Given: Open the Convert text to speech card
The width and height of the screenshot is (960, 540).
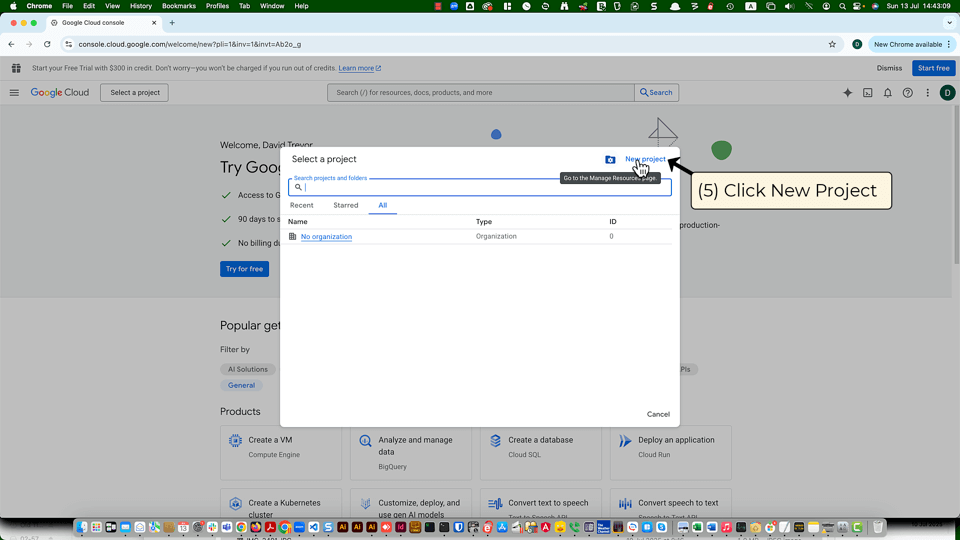Looking at the screenshot, I should point(541,504).
